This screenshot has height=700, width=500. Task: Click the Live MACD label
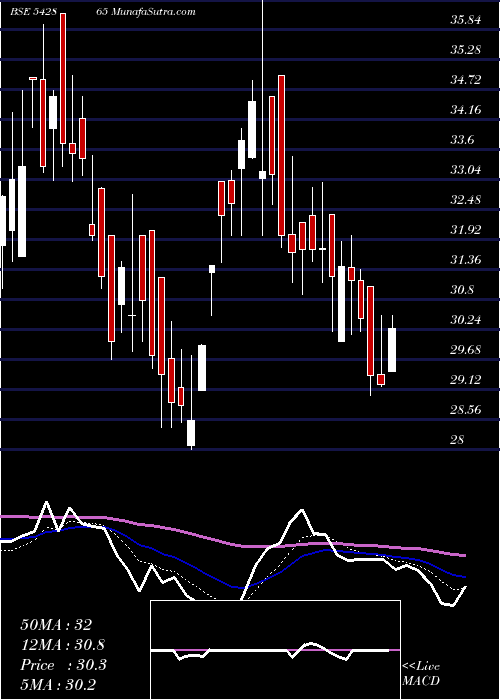(x=421, y=674)
